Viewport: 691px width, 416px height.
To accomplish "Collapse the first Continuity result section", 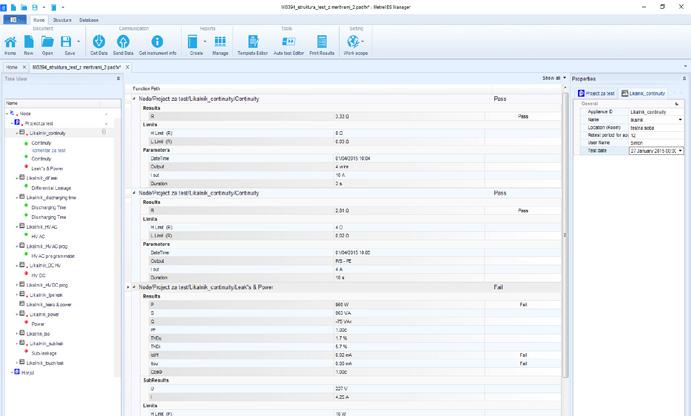I will 134,99.
